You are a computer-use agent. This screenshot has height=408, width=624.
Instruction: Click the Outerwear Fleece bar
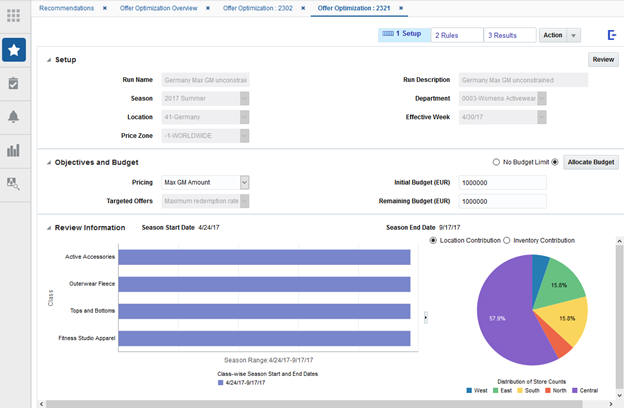(264, 284)
